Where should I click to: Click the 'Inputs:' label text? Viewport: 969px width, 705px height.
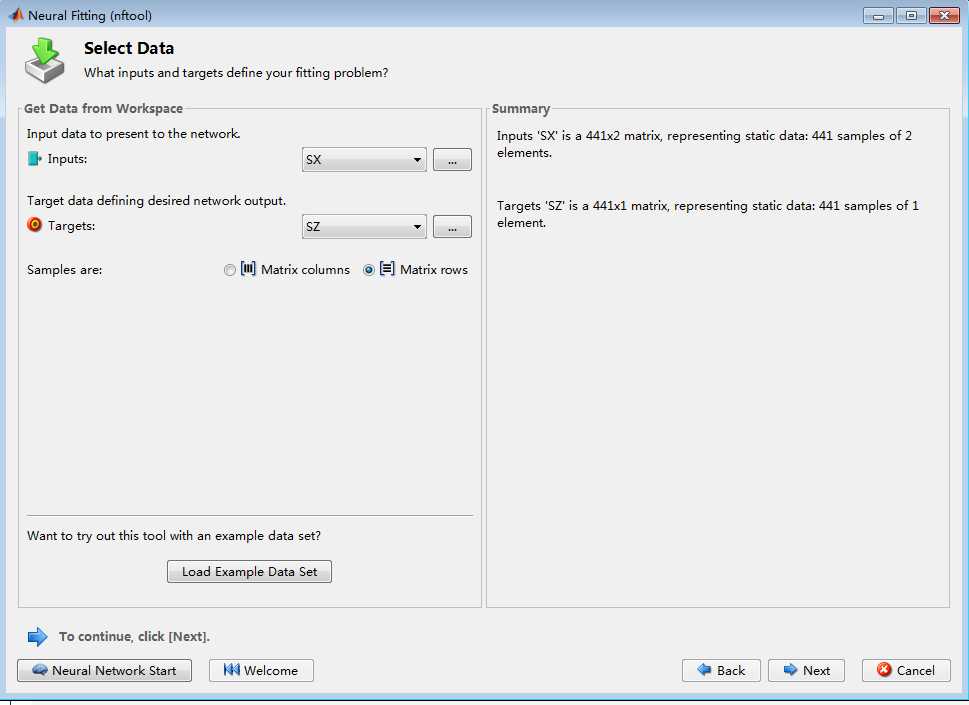(x=67, y=159)
